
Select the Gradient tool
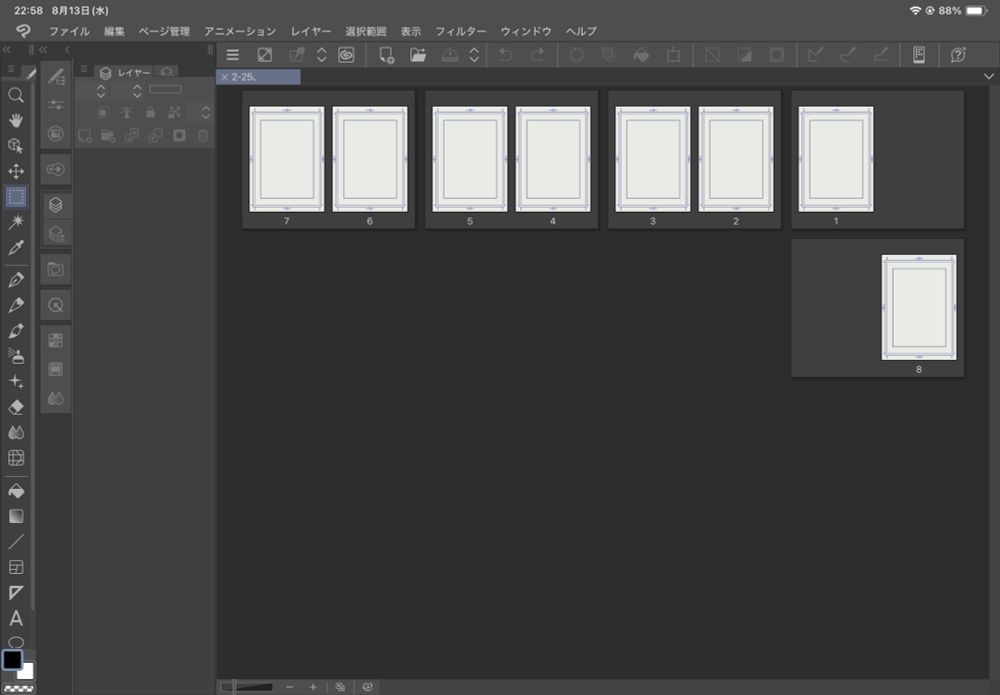click(x=16, y=516)
